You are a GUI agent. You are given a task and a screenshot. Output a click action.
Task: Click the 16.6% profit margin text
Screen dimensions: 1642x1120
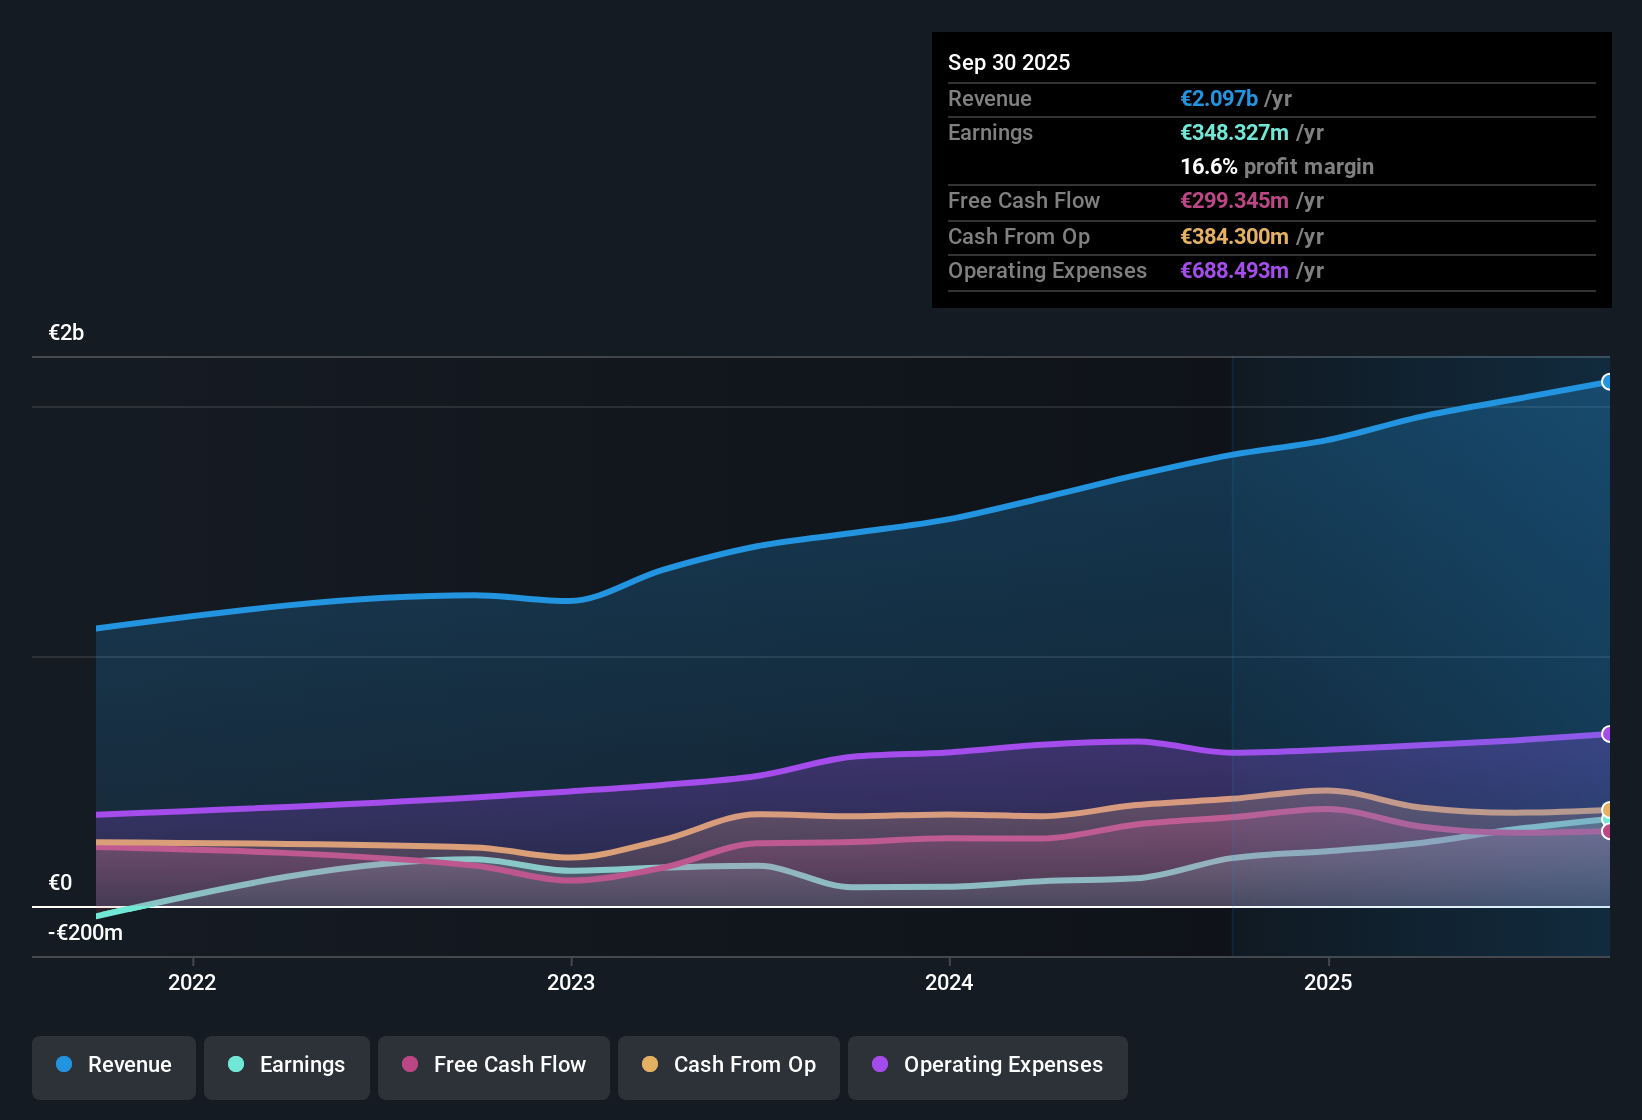tap(1277, 167)
